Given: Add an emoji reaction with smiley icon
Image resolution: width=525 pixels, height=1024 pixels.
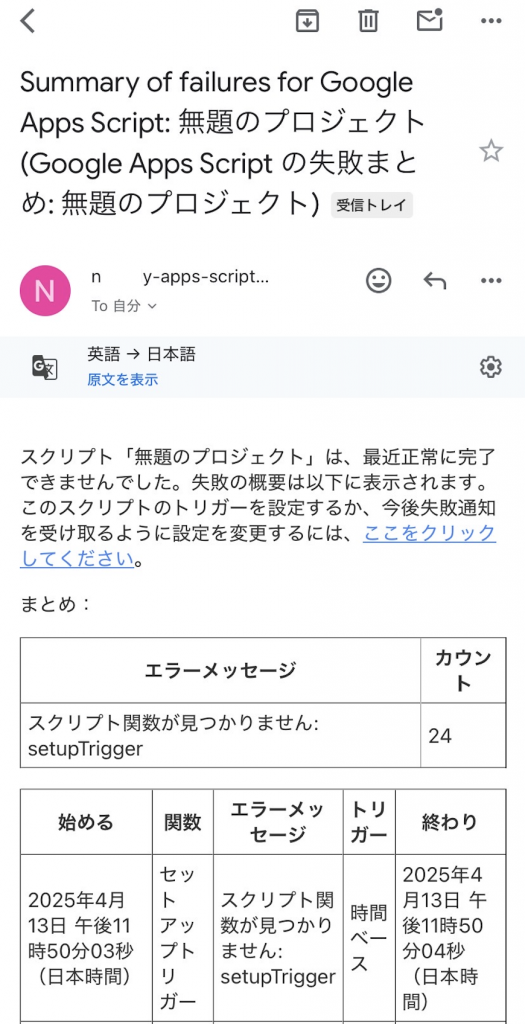Looking at the screenshot, I should [x=378, y=281].
